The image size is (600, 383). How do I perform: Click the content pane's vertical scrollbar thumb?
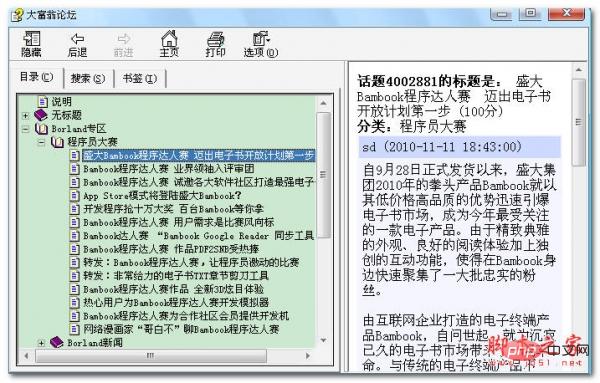579,122
